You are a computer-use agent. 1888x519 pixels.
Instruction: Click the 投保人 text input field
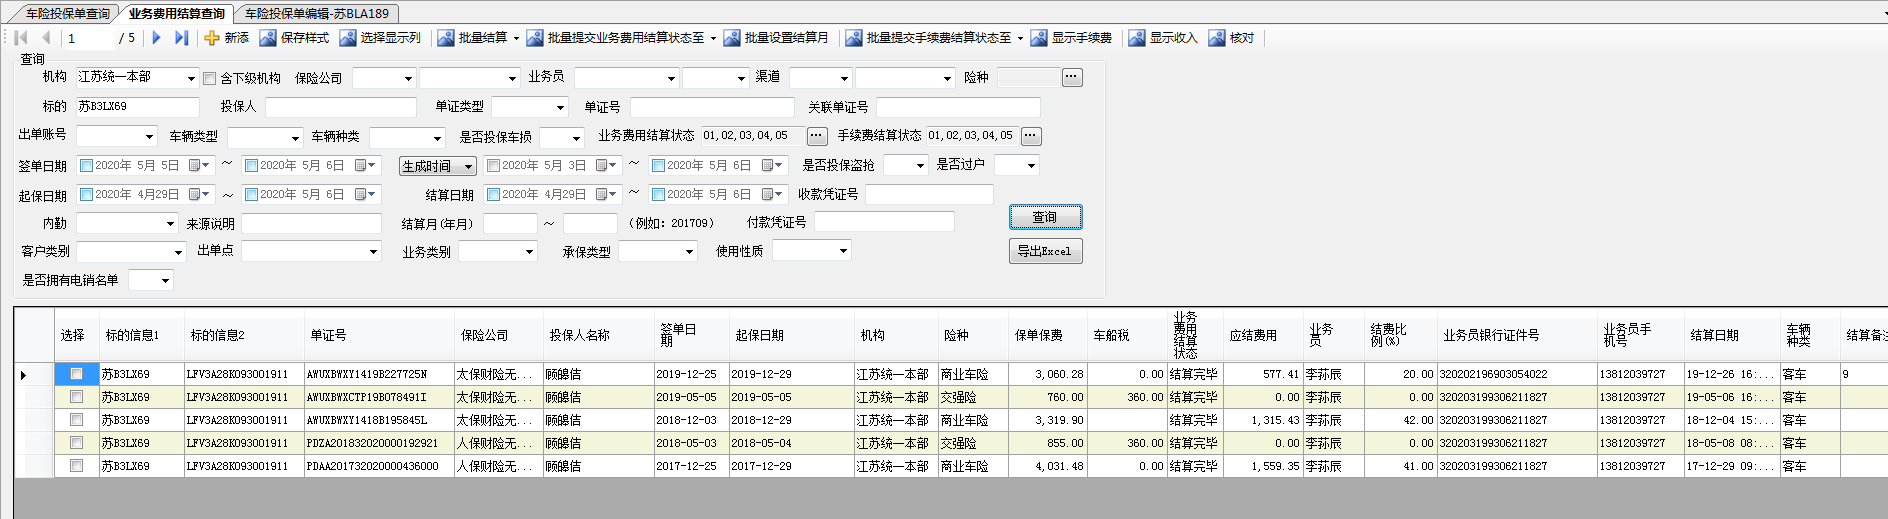tap(340, 107)
